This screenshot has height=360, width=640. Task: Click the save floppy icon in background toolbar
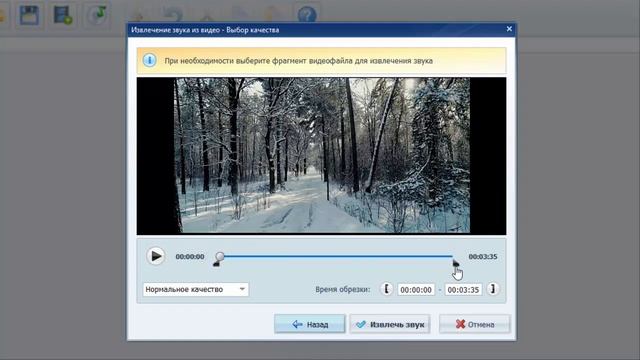pos(29,15)
